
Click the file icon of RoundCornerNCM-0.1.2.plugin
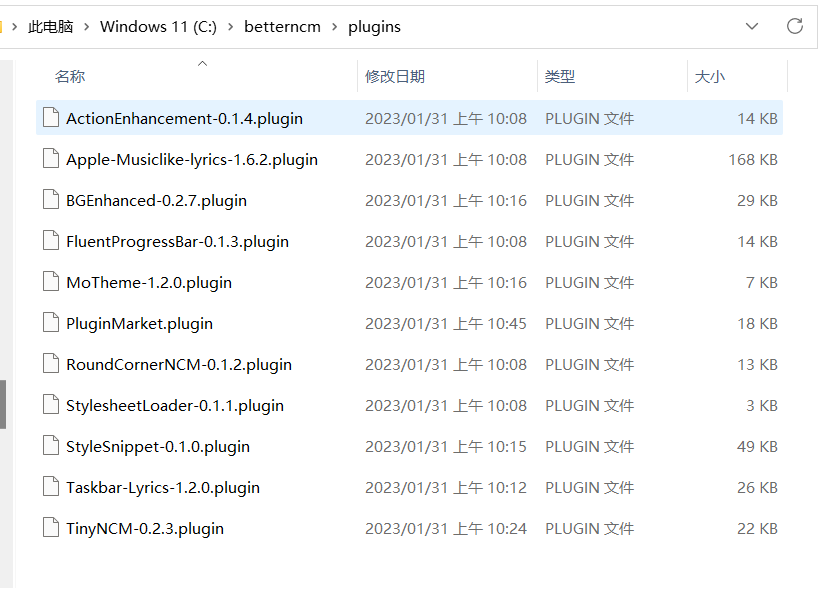tap(51, 364)
